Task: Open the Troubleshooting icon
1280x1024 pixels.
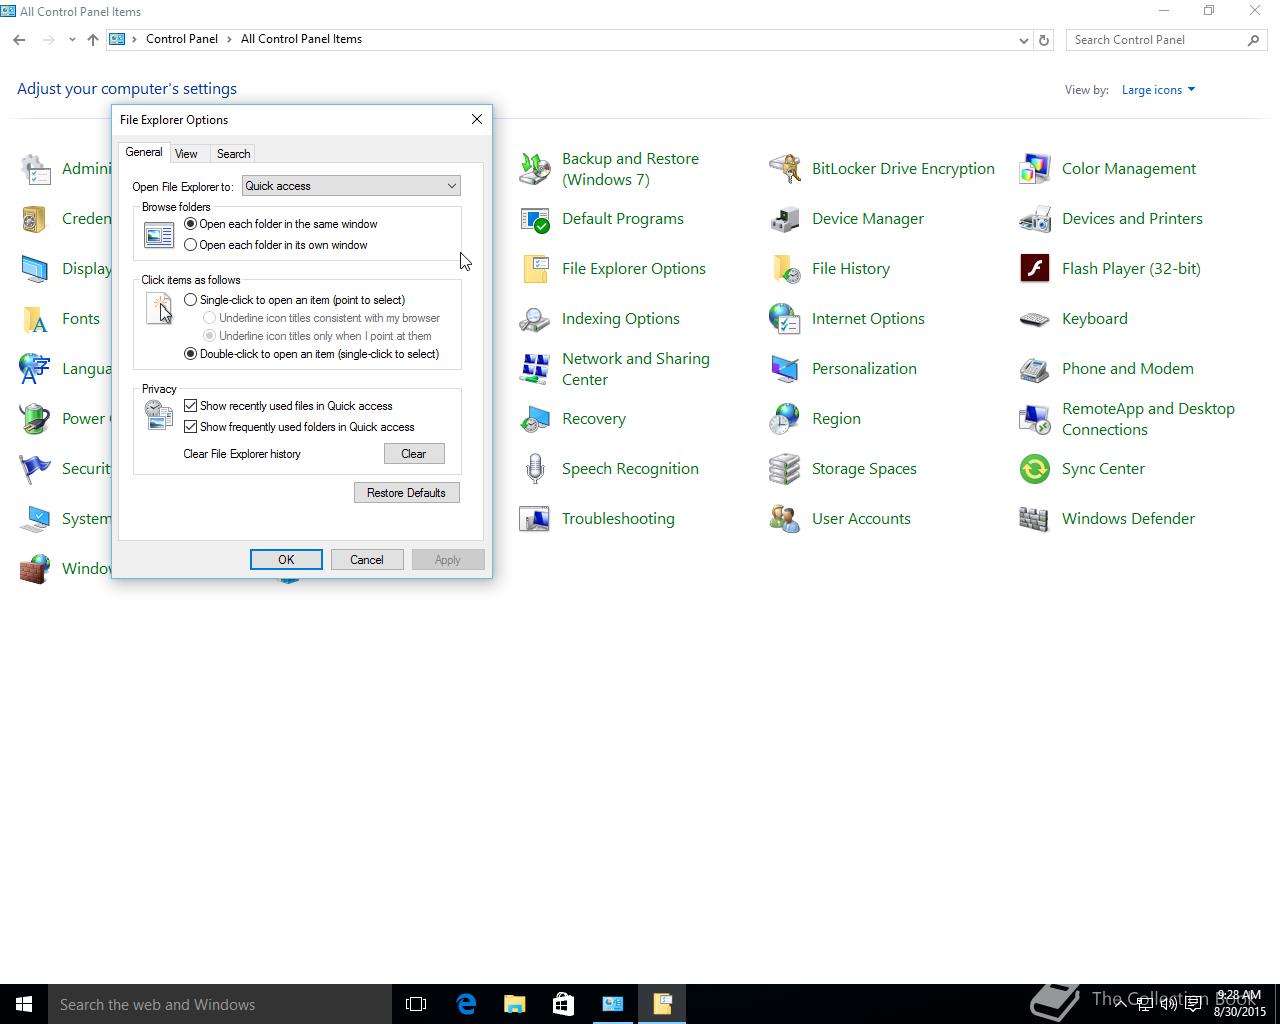Action: pyautogui.click(x=535, y=519)
